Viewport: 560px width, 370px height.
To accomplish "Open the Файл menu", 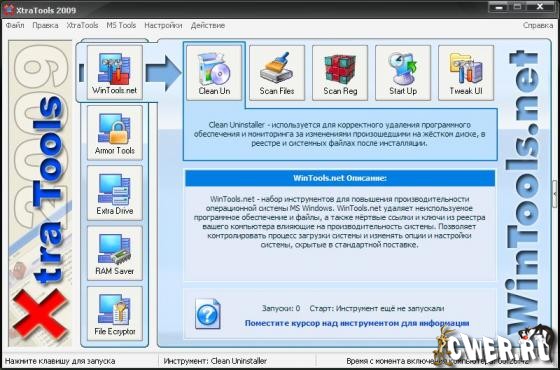I will tap(15, 25).
